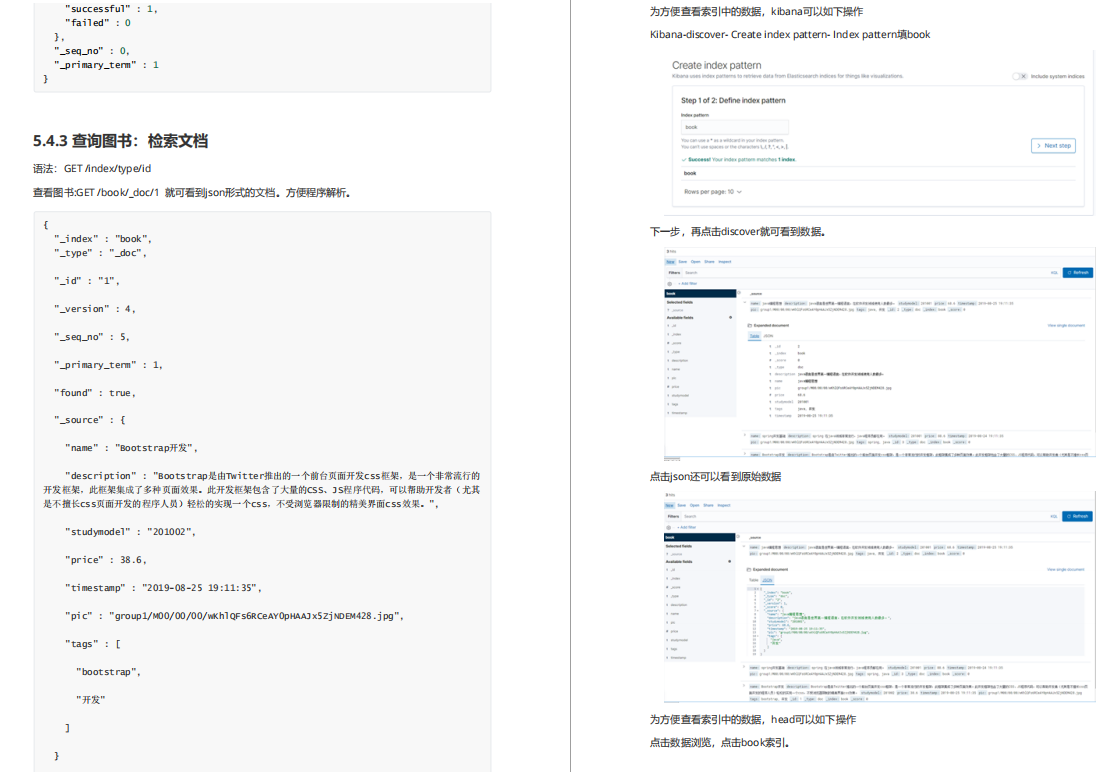Viewport: 1118px width, 772px height.
Task: Click the text 点击json还可以看到原始数据
Action: 715,477
